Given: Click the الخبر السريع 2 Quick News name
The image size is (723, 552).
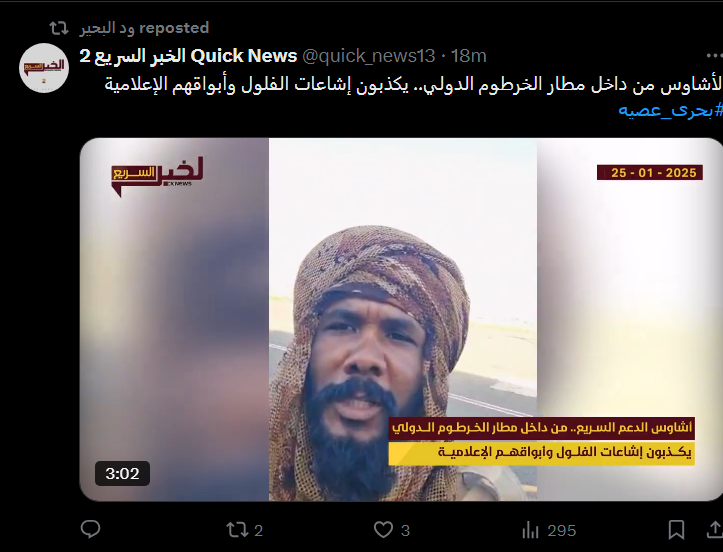Looking at the screenshot, I should coord(188,56).
